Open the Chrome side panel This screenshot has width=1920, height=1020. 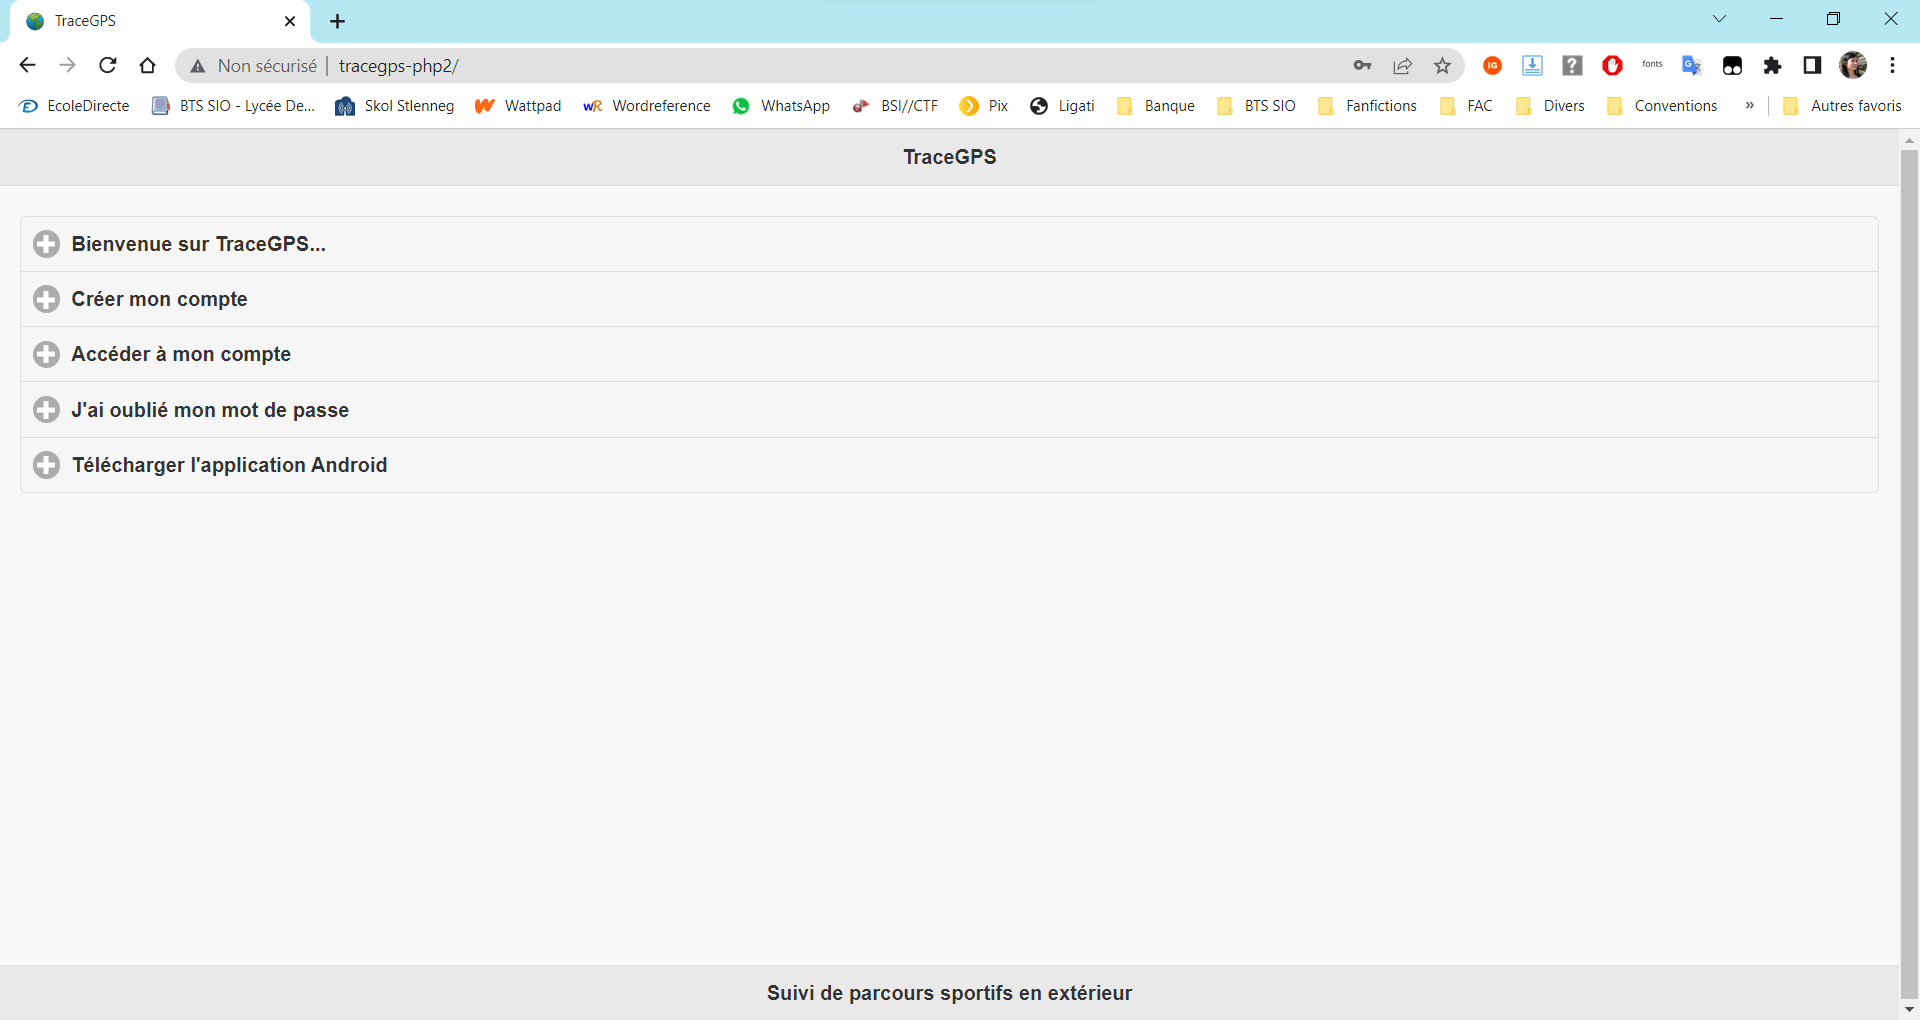[x=1812, y=65]
